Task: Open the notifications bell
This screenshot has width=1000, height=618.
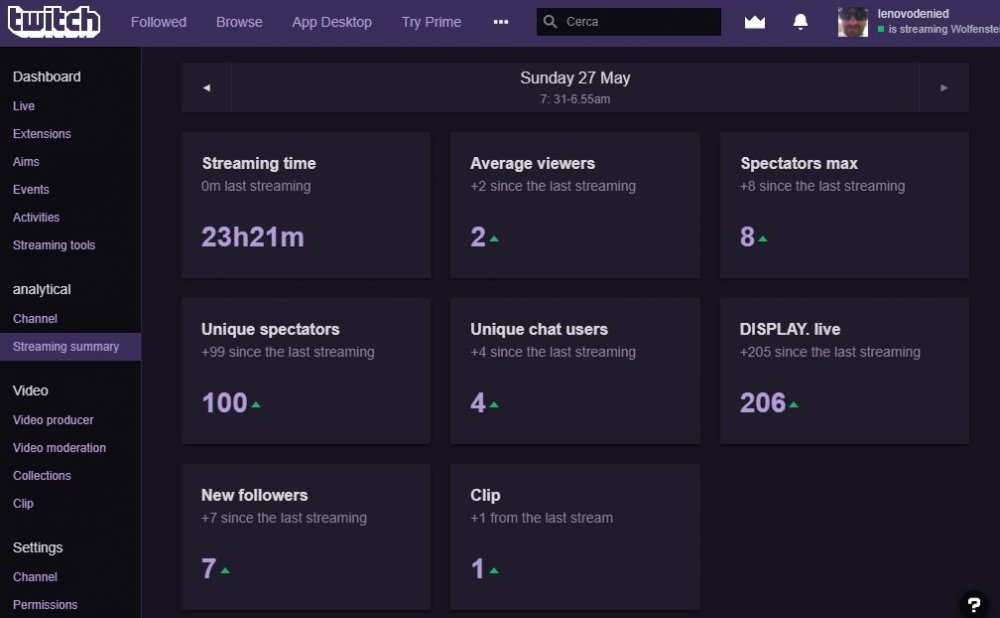Action: click(800, 22)
